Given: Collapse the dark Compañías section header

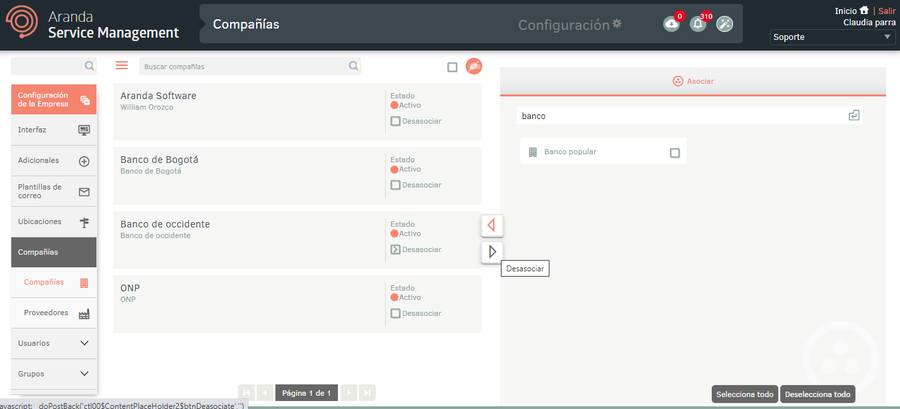Looking at the screenshot, I should coord(54,252).
